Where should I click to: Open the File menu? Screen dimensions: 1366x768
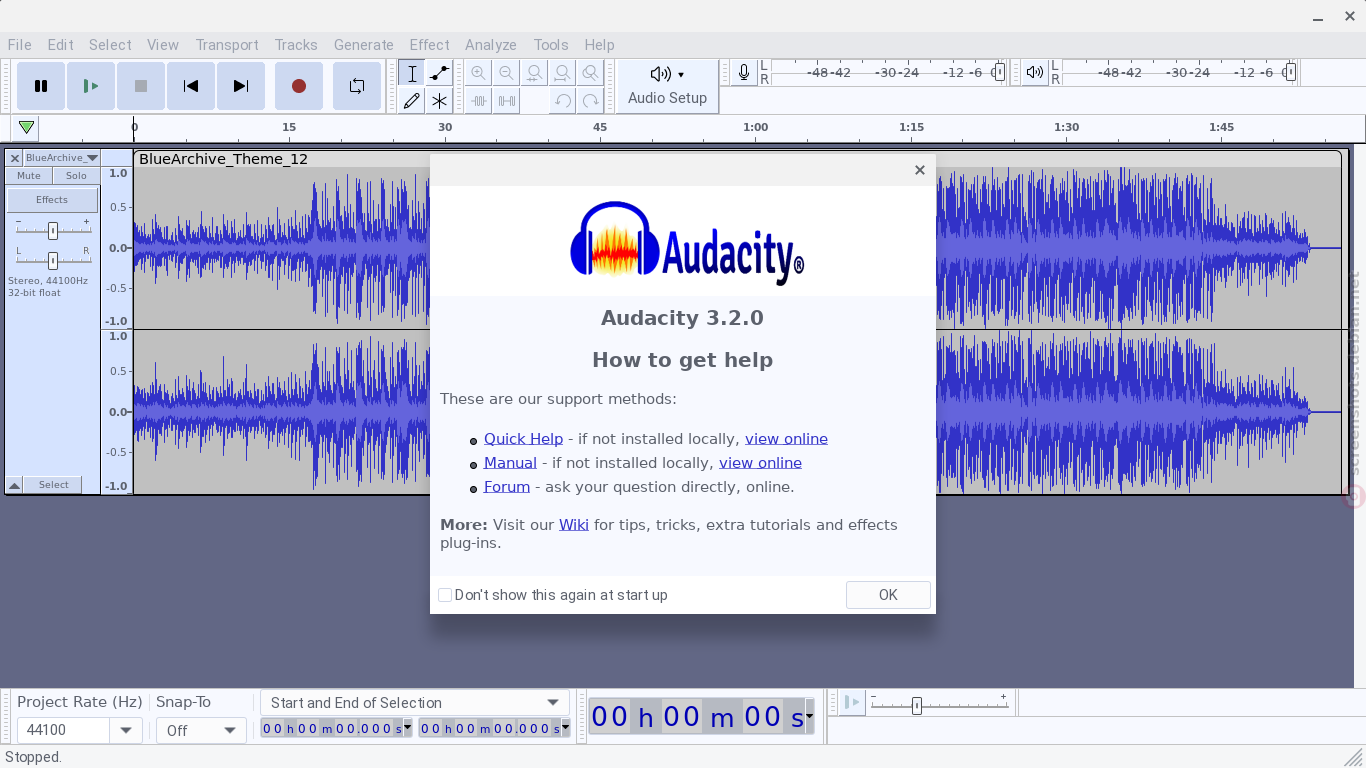tap(19, 45)
